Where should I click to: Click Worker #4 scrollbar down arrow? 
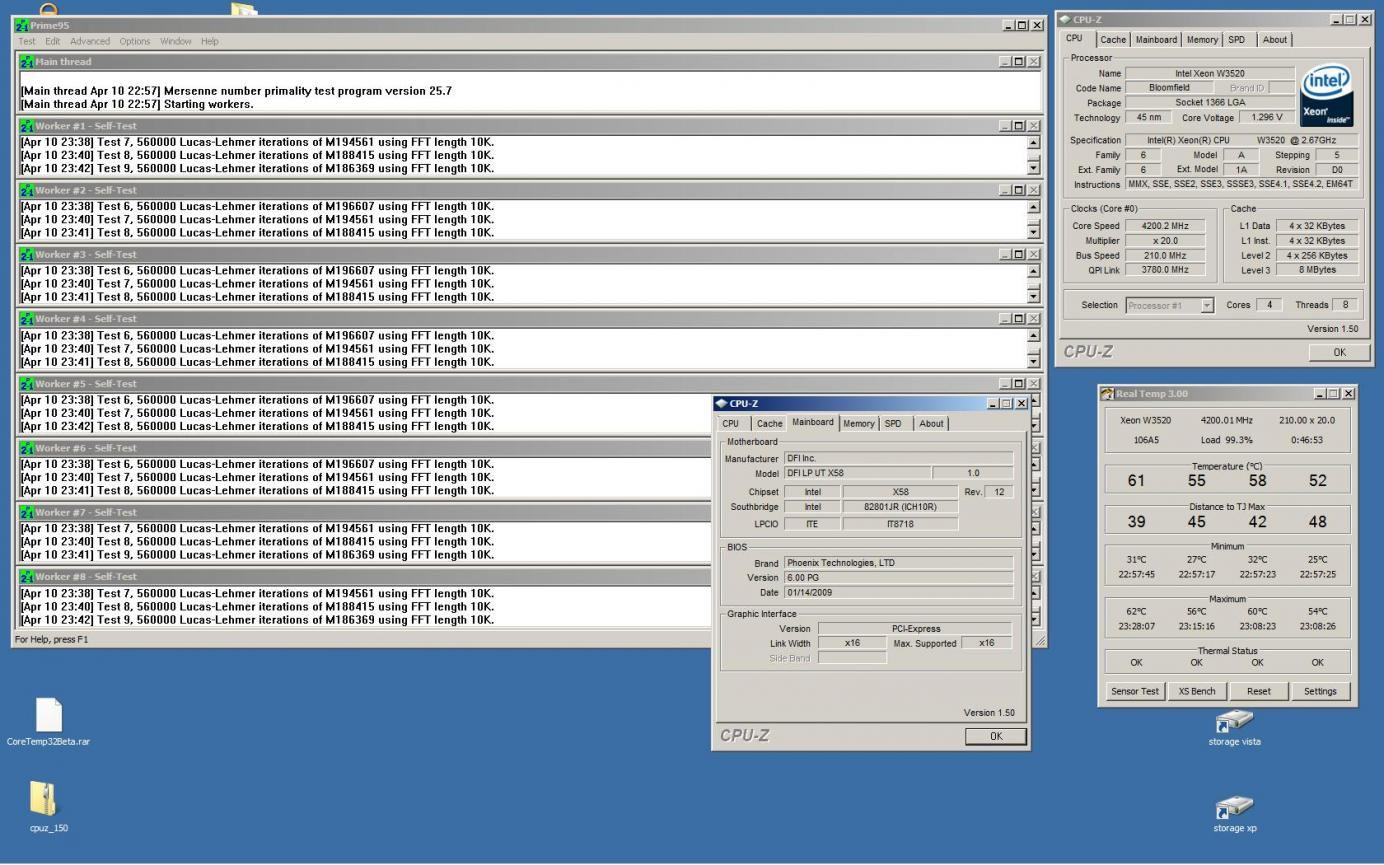1034,361
